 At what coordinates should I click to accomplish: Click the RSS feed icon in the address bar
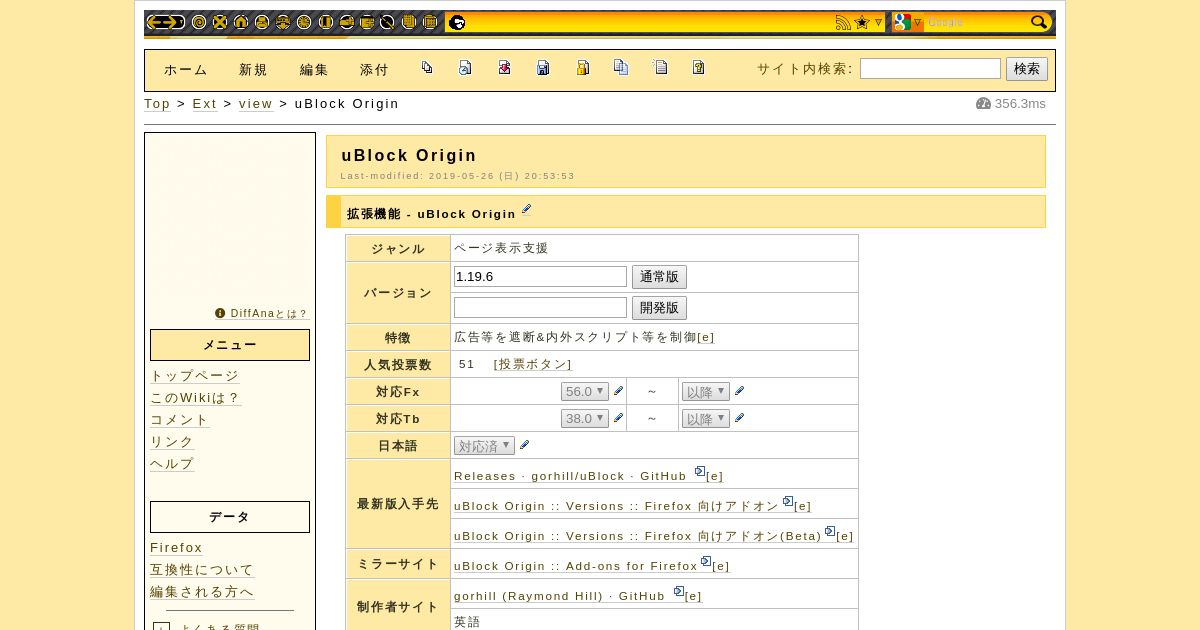click(843, 22)
